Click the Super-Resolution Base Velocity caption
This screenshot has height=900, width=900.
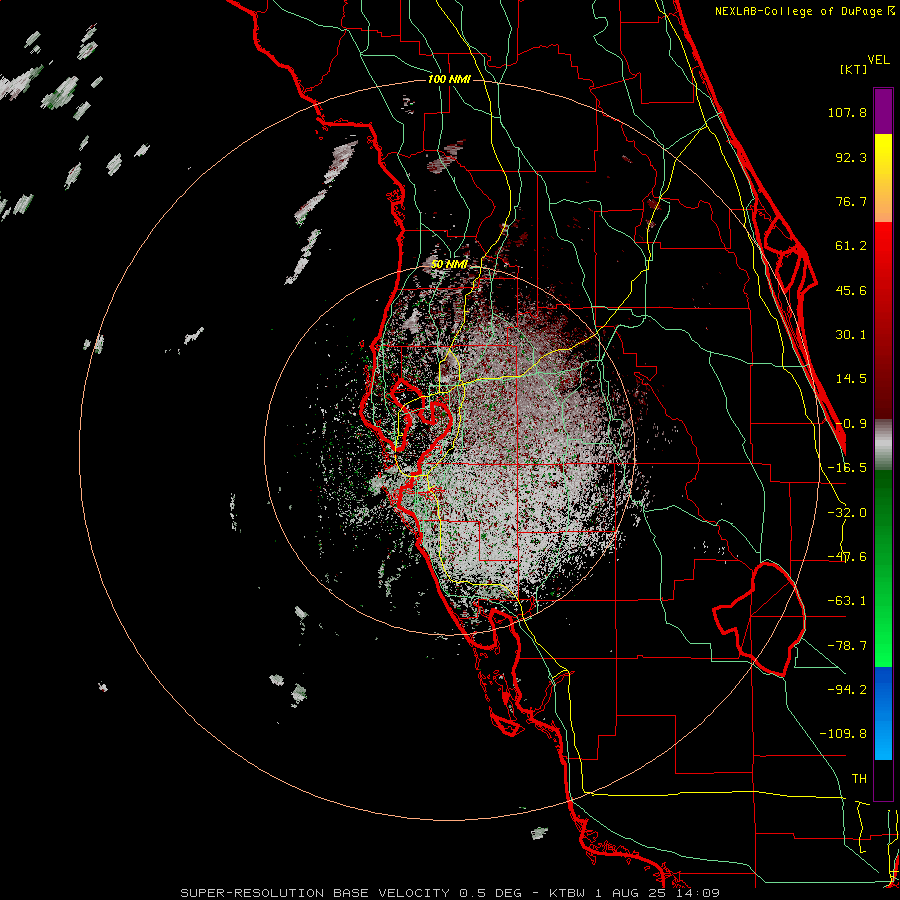coord(449,893)
